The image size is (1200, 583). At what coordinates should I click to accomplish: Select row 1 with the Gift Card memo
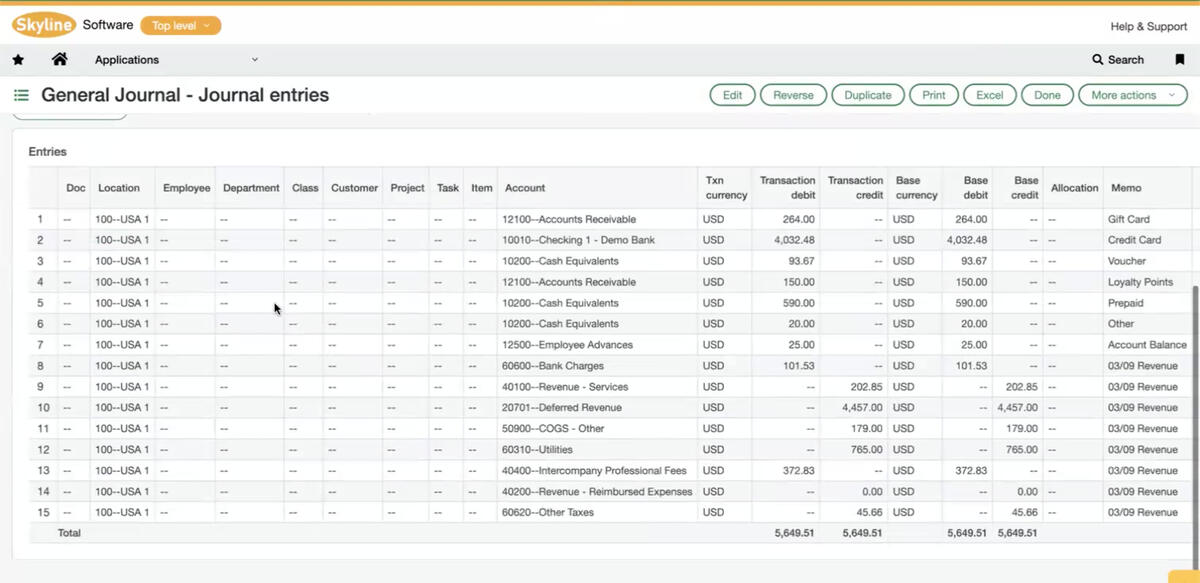(x=300, y=219)
